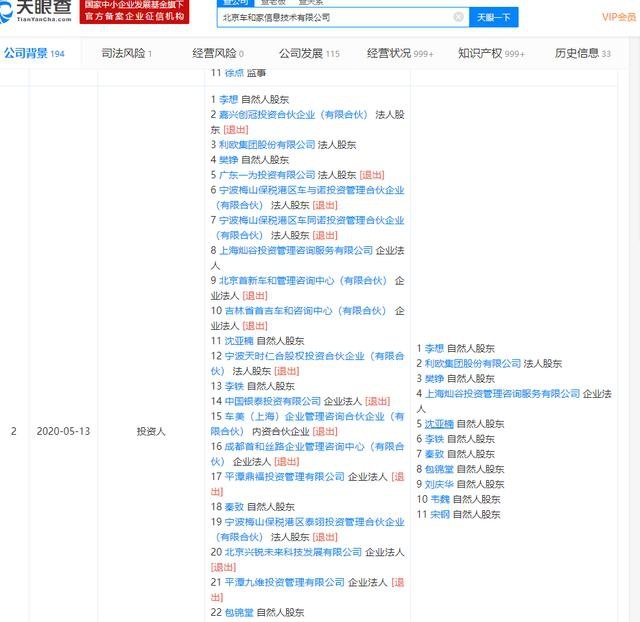Click the red 官方备案企业征信机构 banner
This screenshot has width=640, height=622.
coord(134,11)
